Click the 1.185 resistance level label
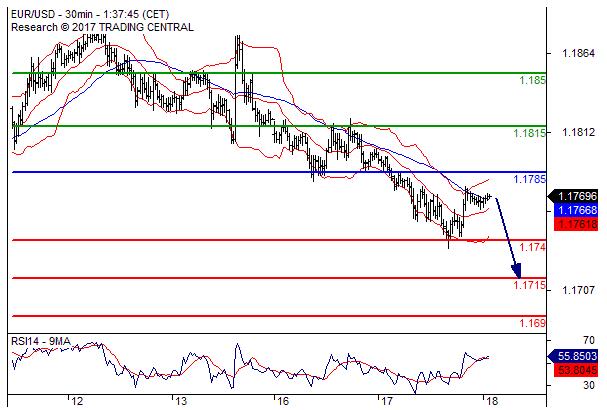The height and width of the screenshot is (410, 607). coord(532,81)
